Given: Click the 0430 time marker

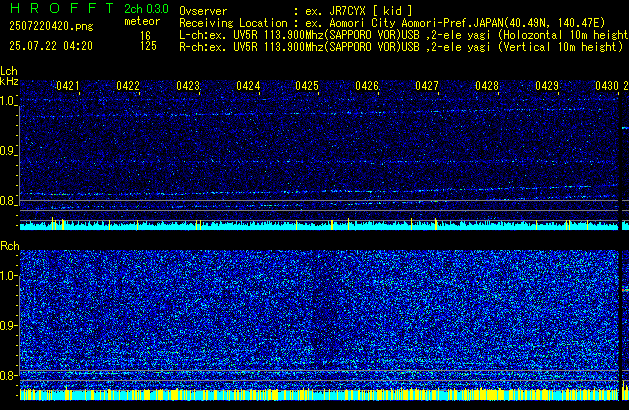Looking at the screenshot, I should click(607, 86).
